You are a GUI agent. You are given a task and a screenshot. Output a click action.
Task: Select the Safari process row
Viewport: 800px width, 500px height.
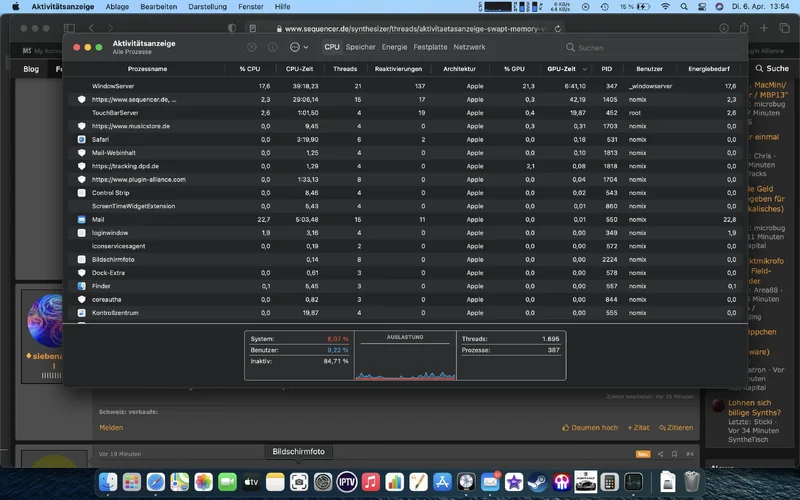[x=100, y=140]
